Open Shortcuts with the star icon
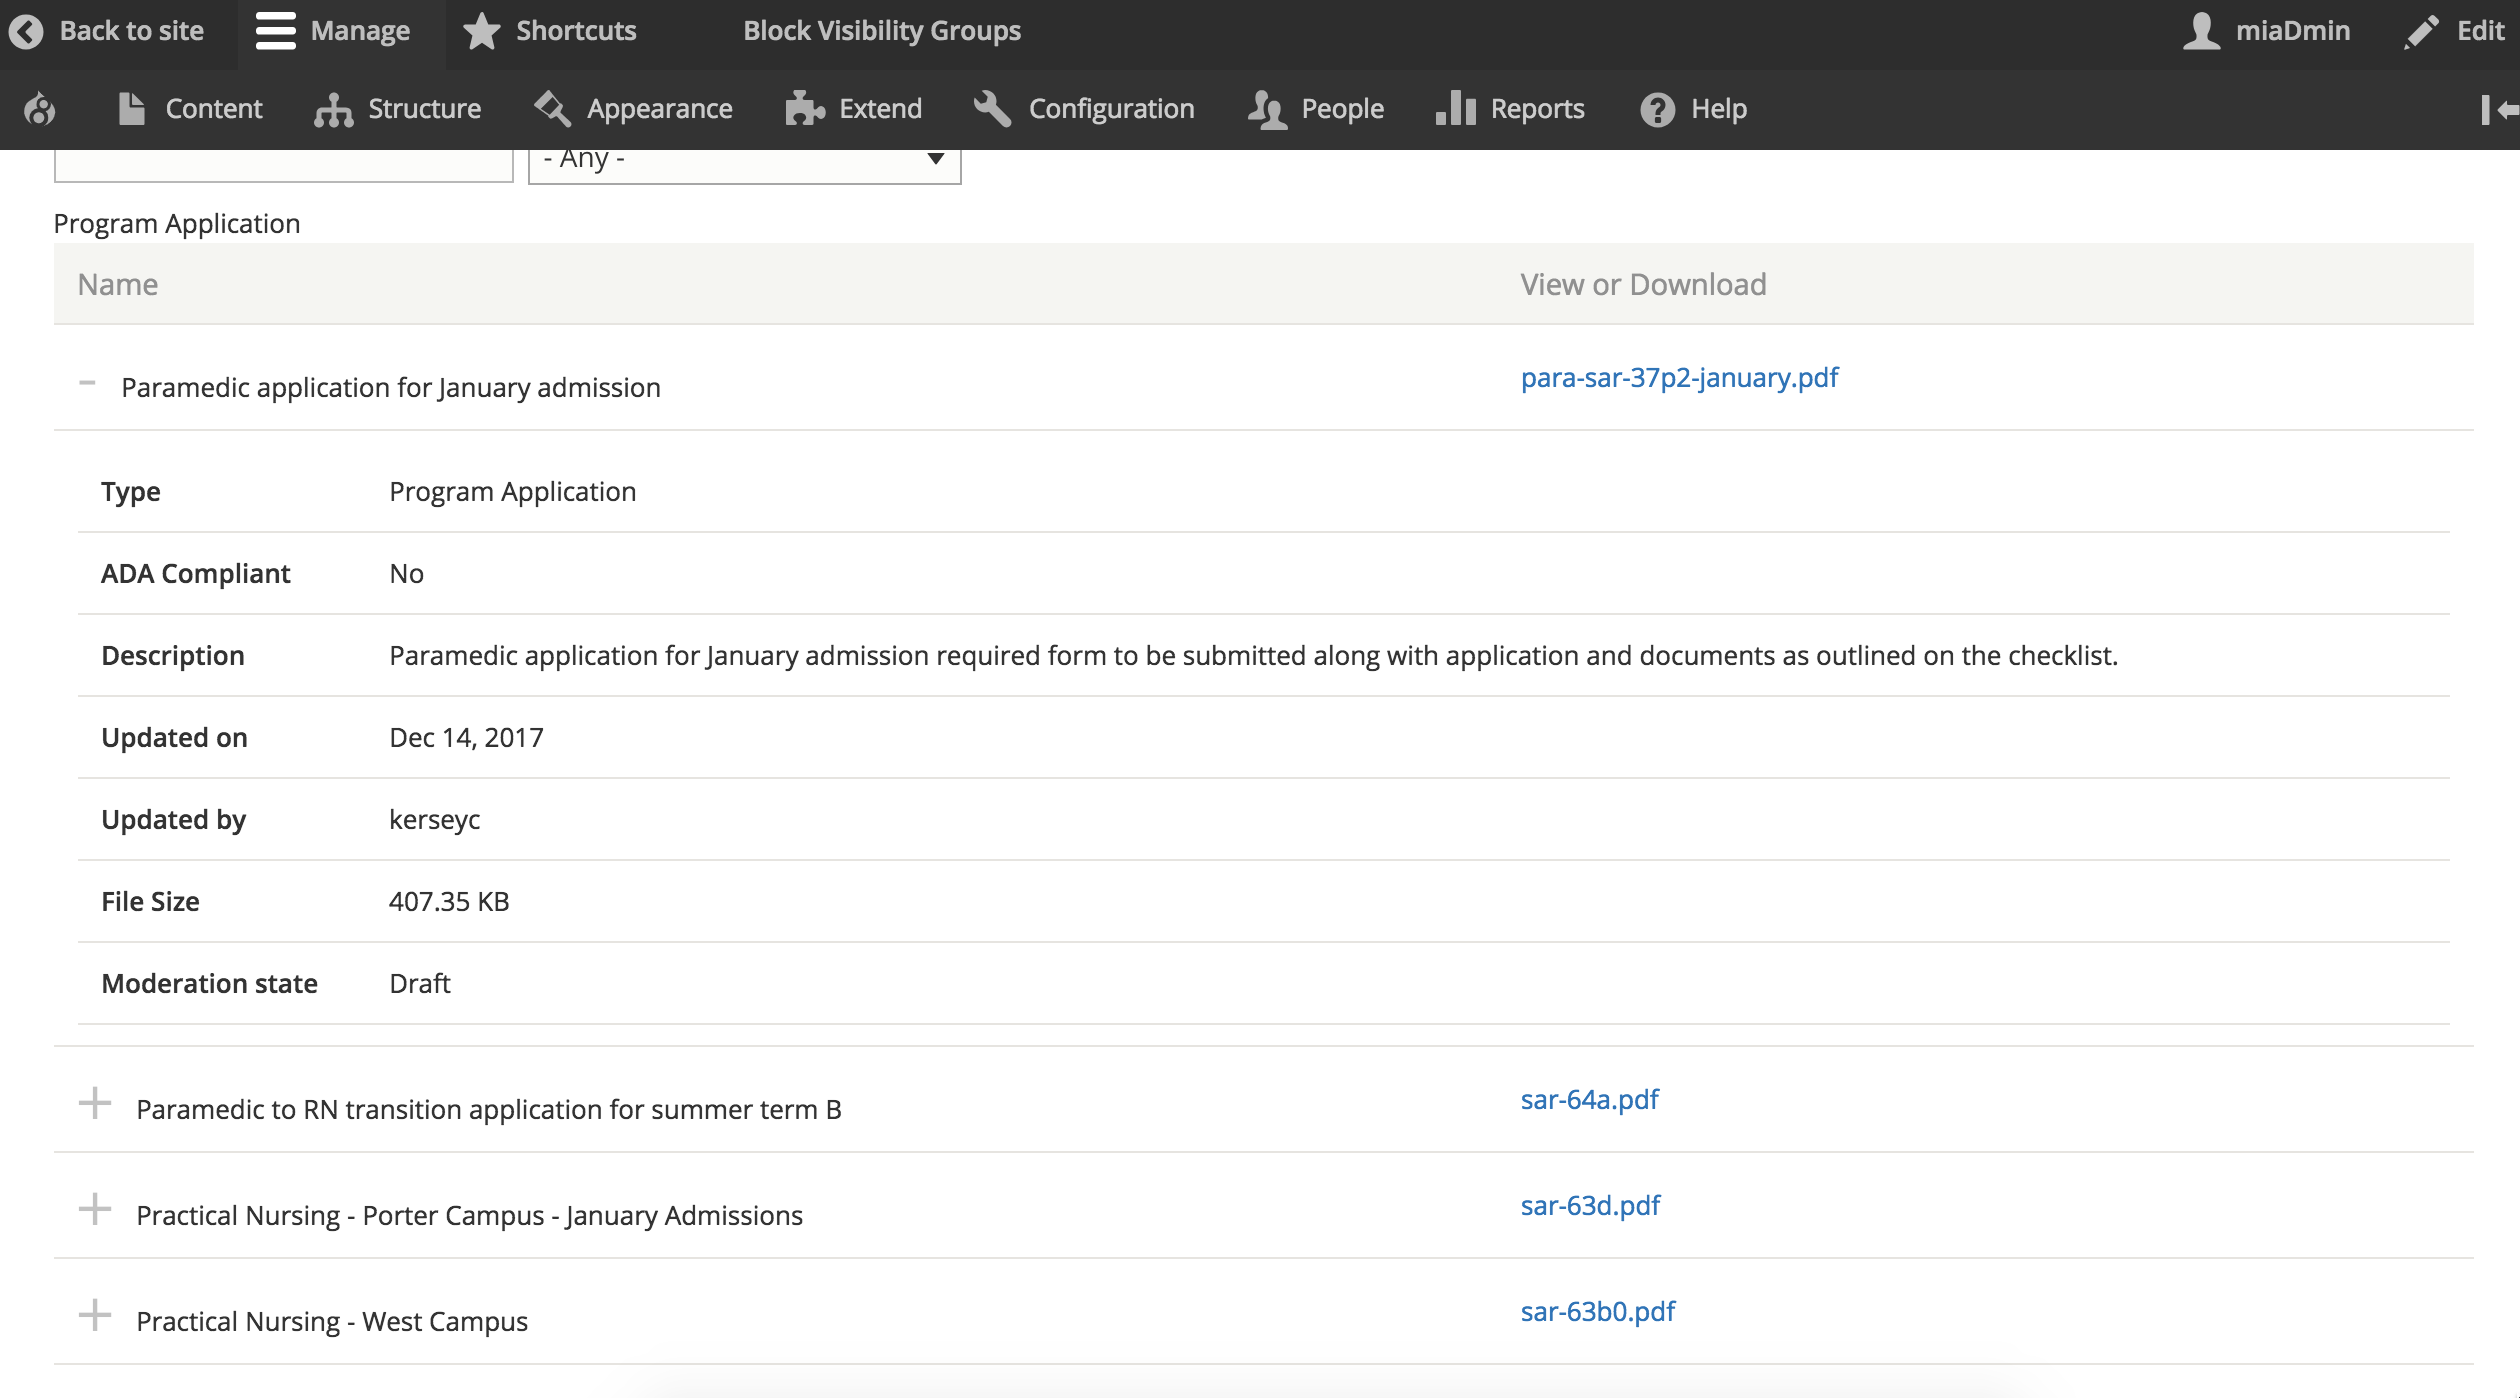The image size is (2520, 1398). [482, 31]
